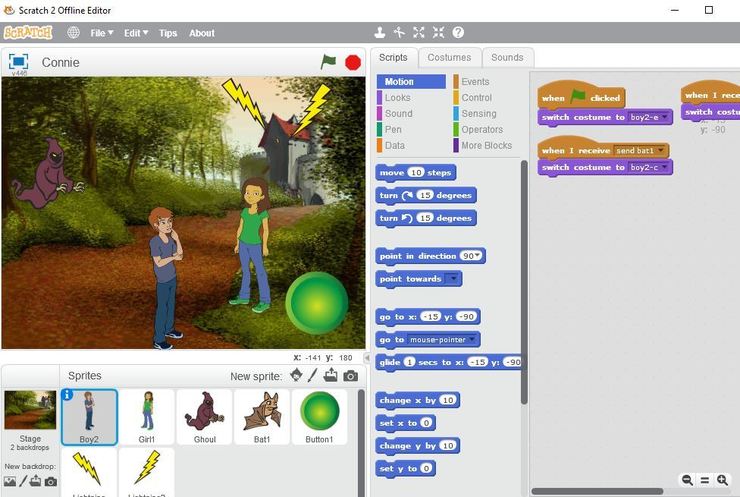Collapse stage panel with small arrow
This screenshot has width=740, height=497.
pos(367,358)
